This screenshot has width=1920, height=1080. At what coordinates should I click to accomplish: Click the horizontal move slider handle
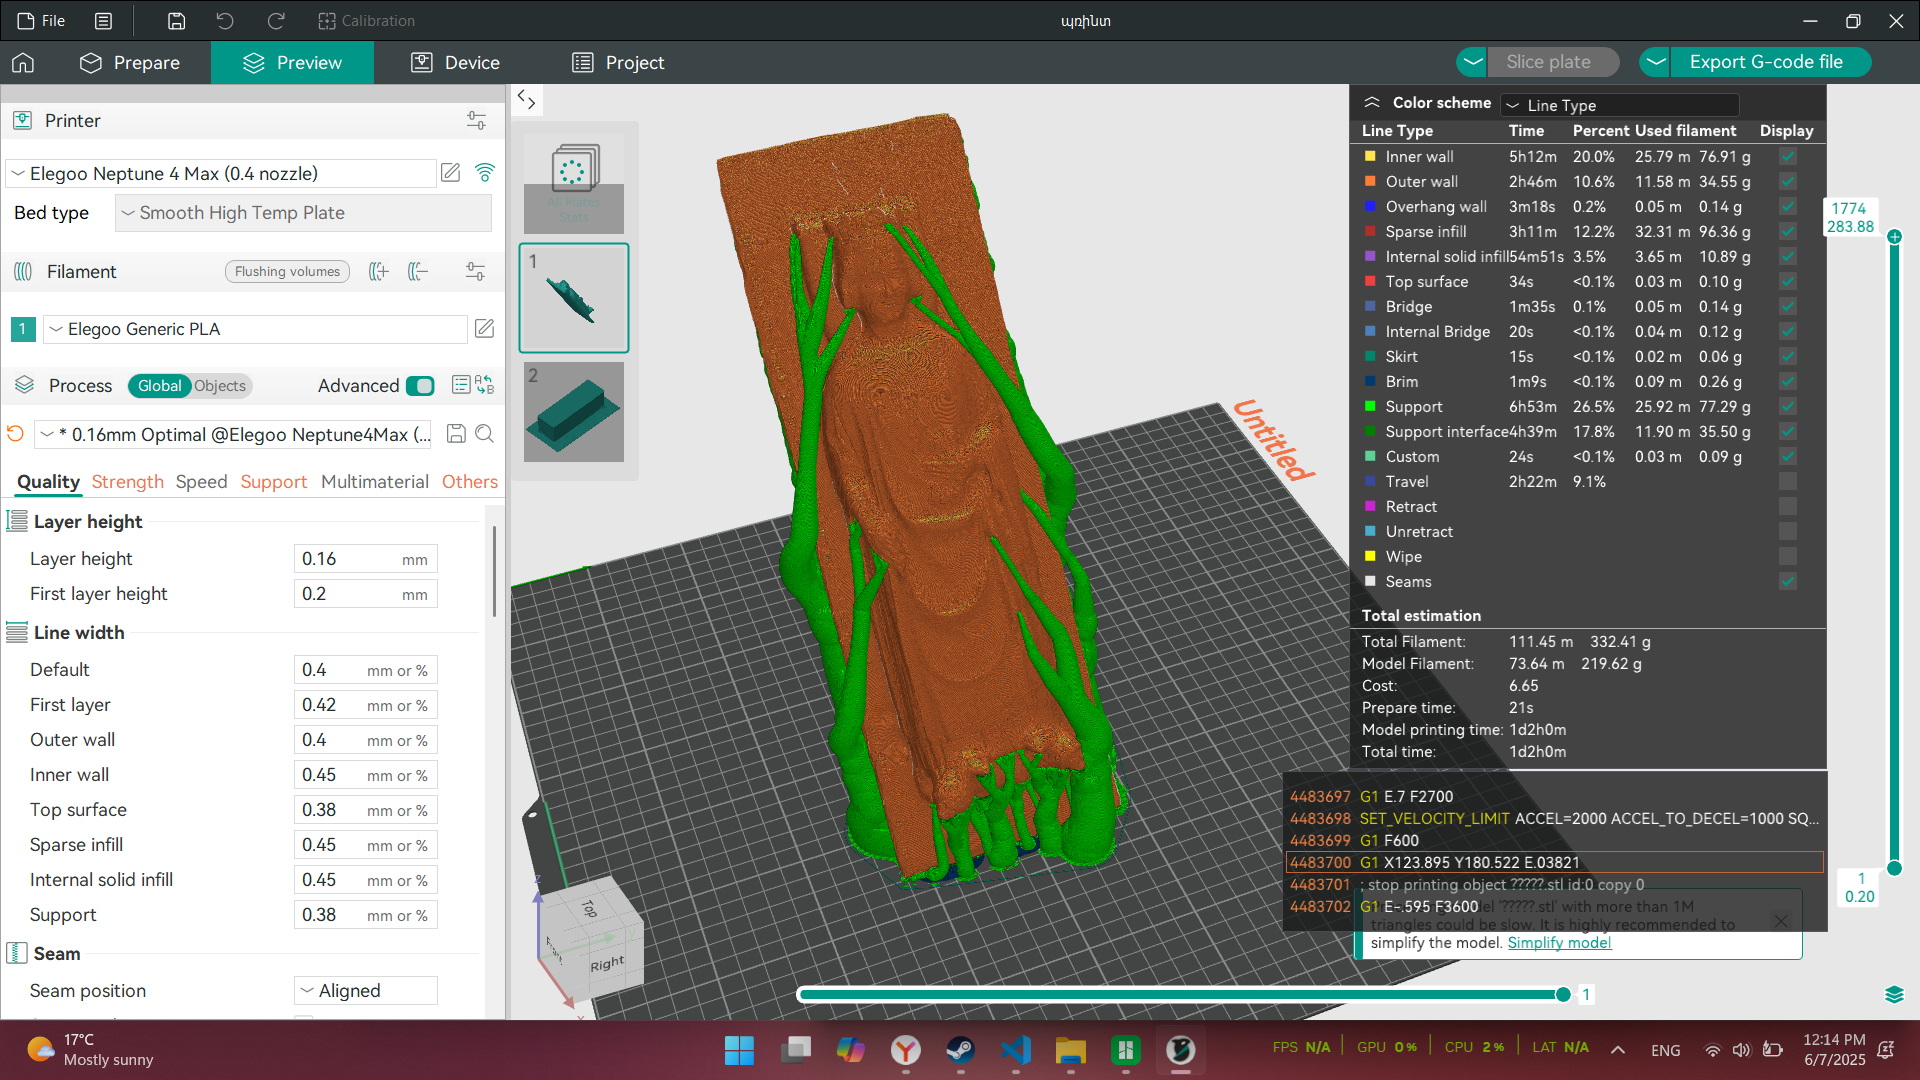pos(1563,994)
